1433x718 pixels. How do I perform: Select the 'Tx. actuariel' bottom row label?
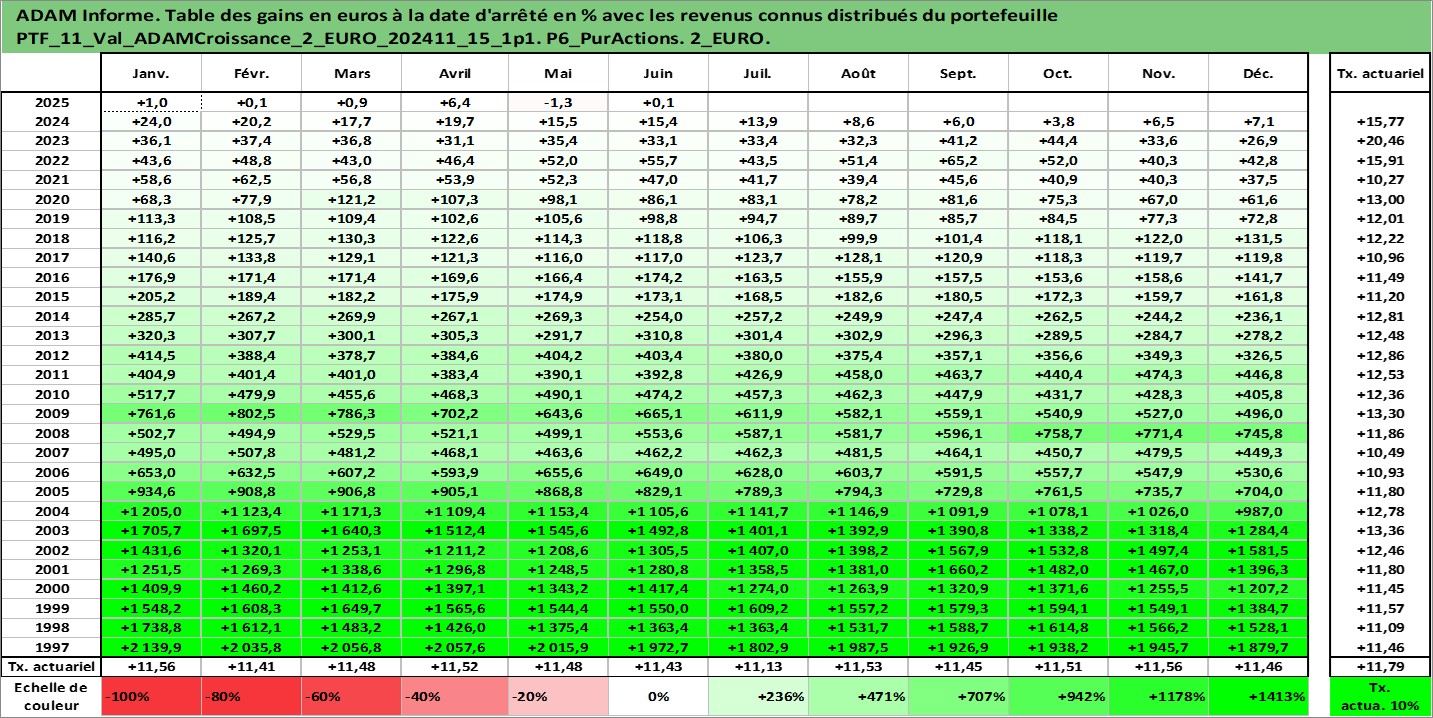point(51,666)
